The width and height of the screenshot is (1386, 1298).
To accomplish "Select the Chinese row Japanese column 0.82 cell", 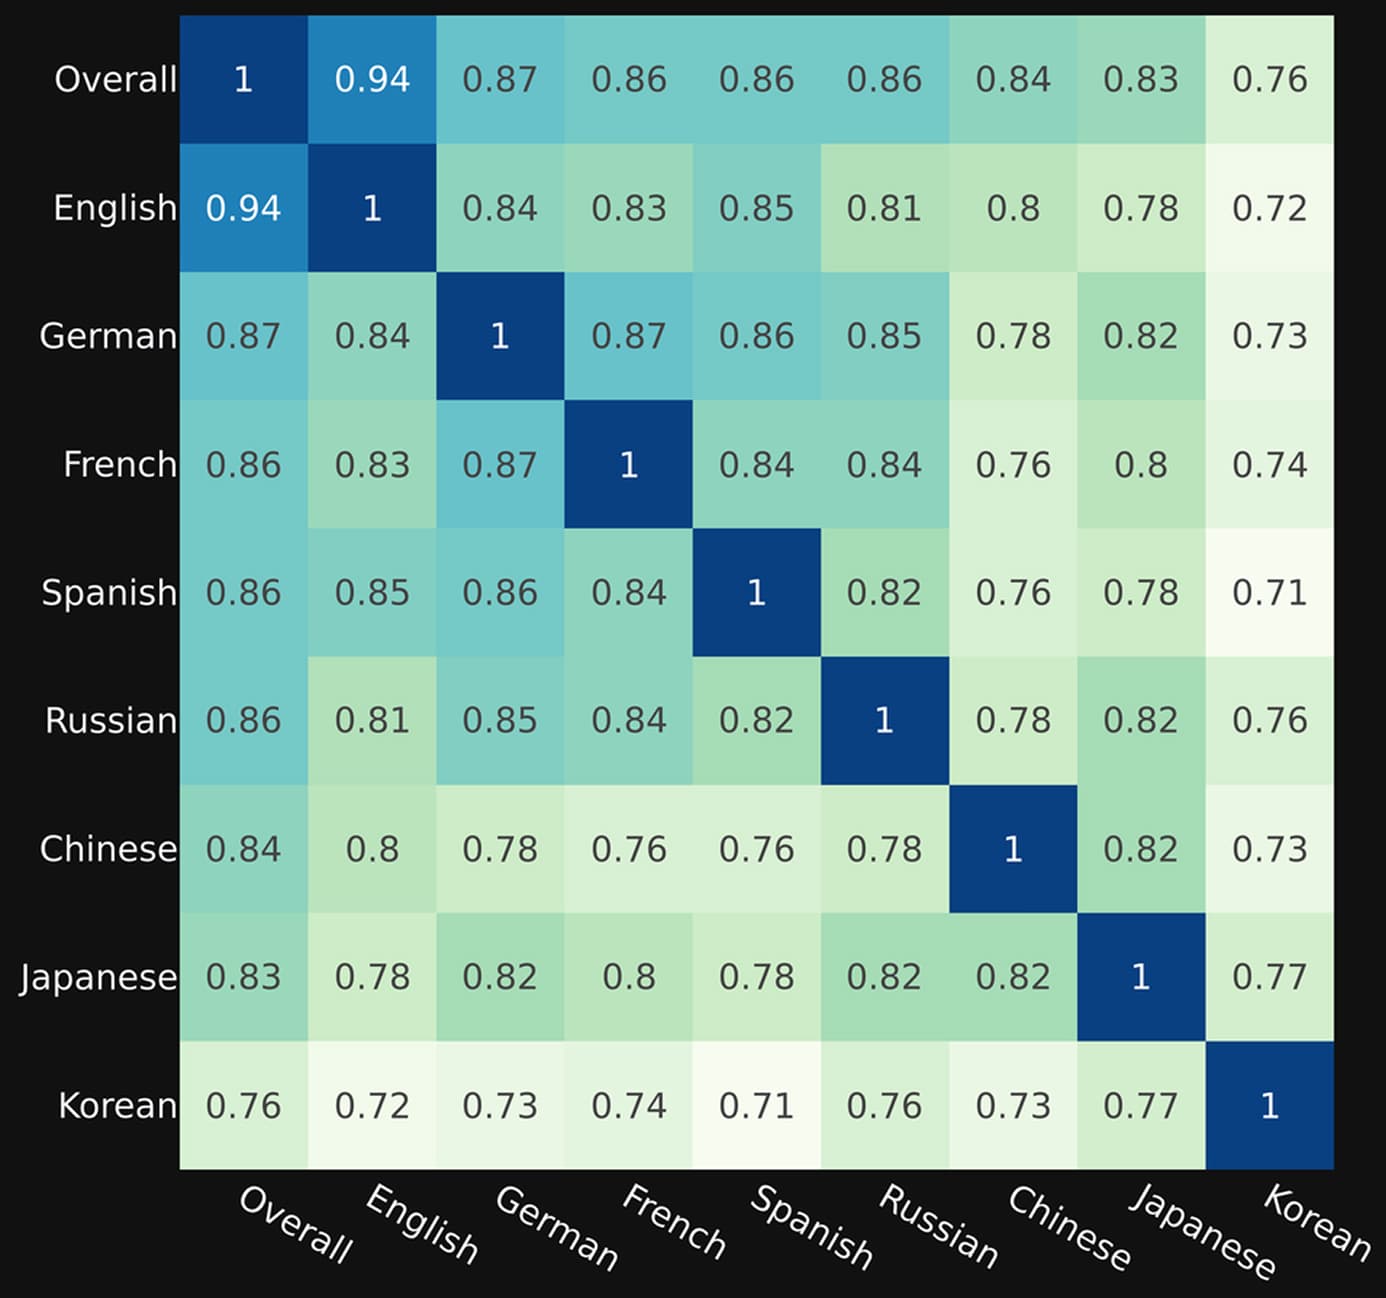I will click(x=1141, y=849).
